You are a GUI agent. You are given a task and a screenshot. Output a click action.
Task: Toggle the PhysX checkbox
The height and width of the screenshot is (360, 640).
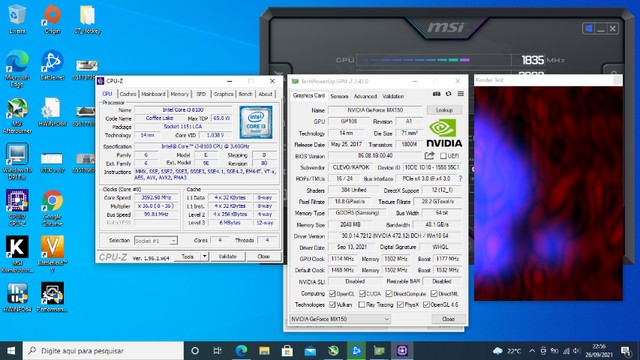[x=400, y=304]
